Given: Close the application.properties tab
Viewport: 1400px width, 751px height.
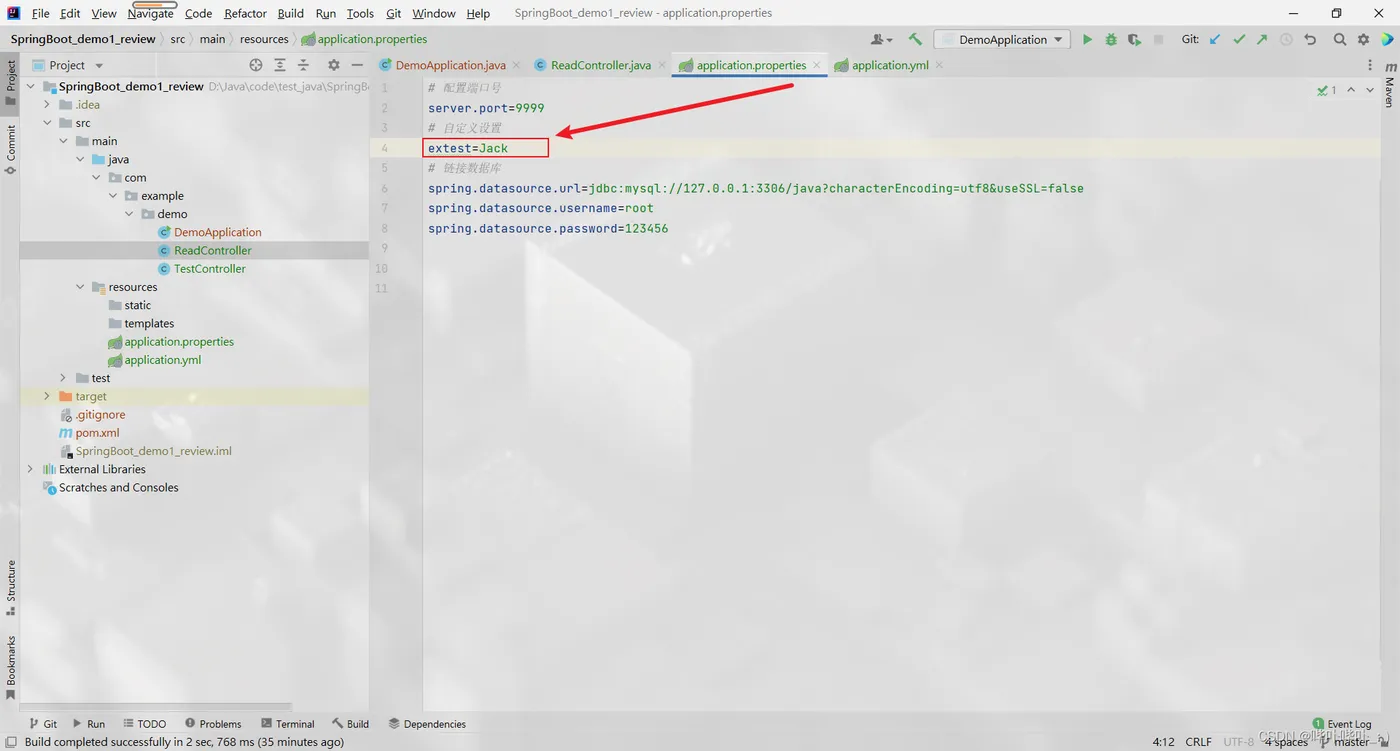Looking at the screenshot, I should [816, 65].
